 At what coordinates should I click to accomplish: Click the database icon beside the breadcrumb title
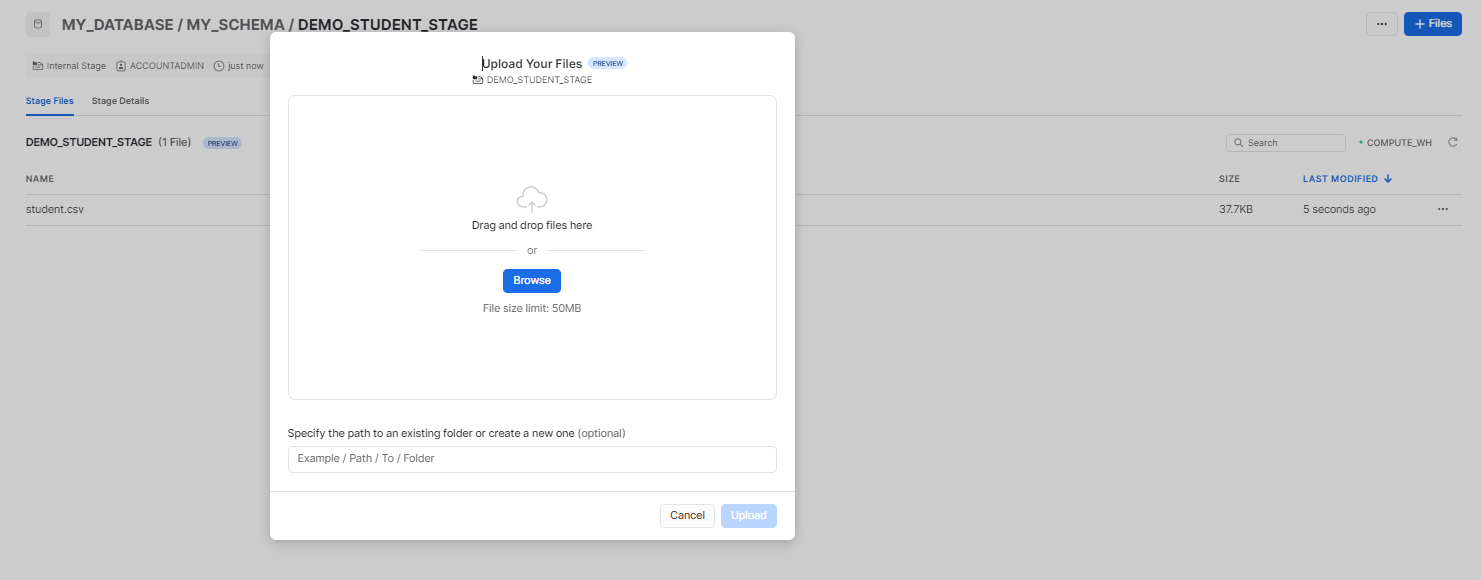tap(37, 22)
